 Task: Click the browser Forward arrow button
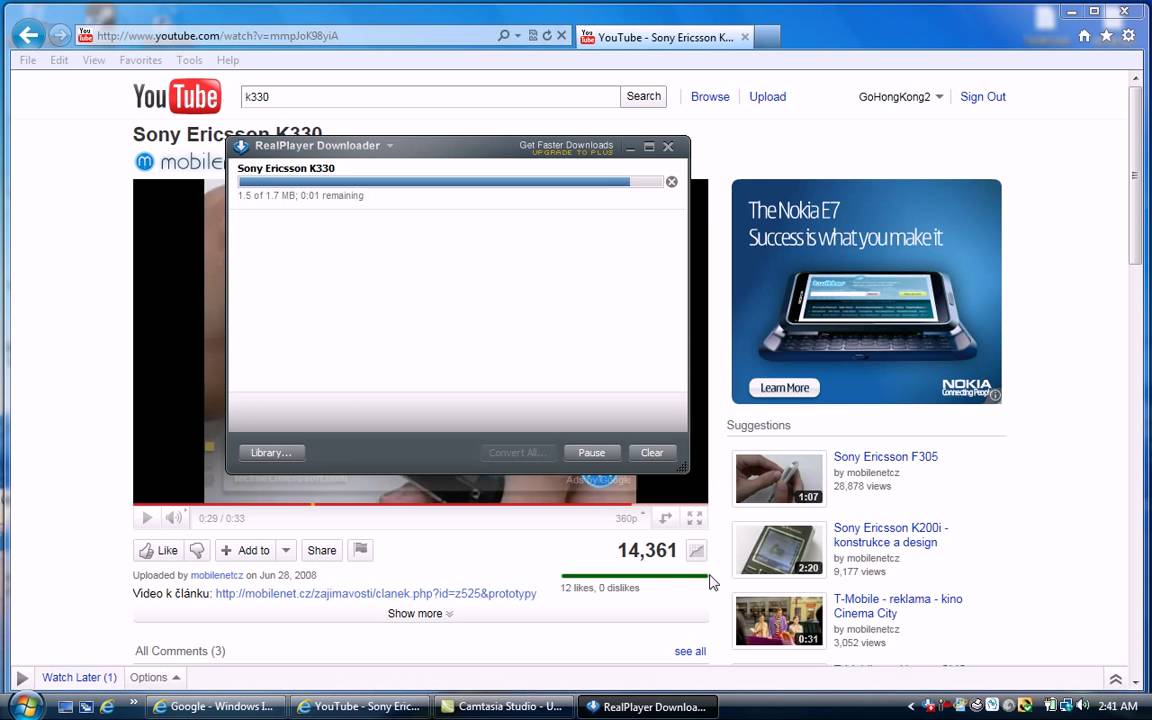(x=60, y=35)
